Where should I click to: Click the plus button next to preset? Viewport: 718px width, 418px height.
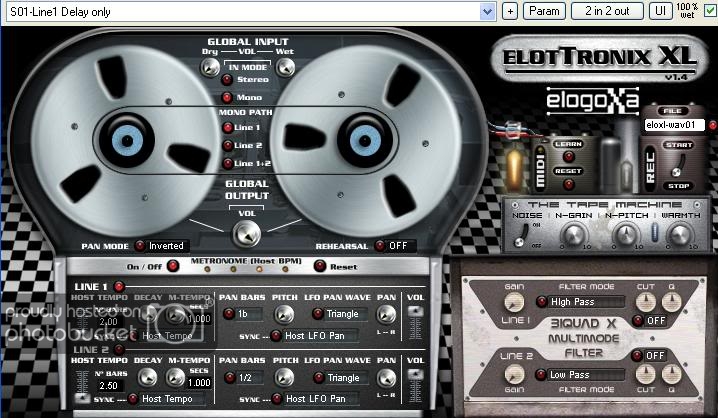coord(510,11)
